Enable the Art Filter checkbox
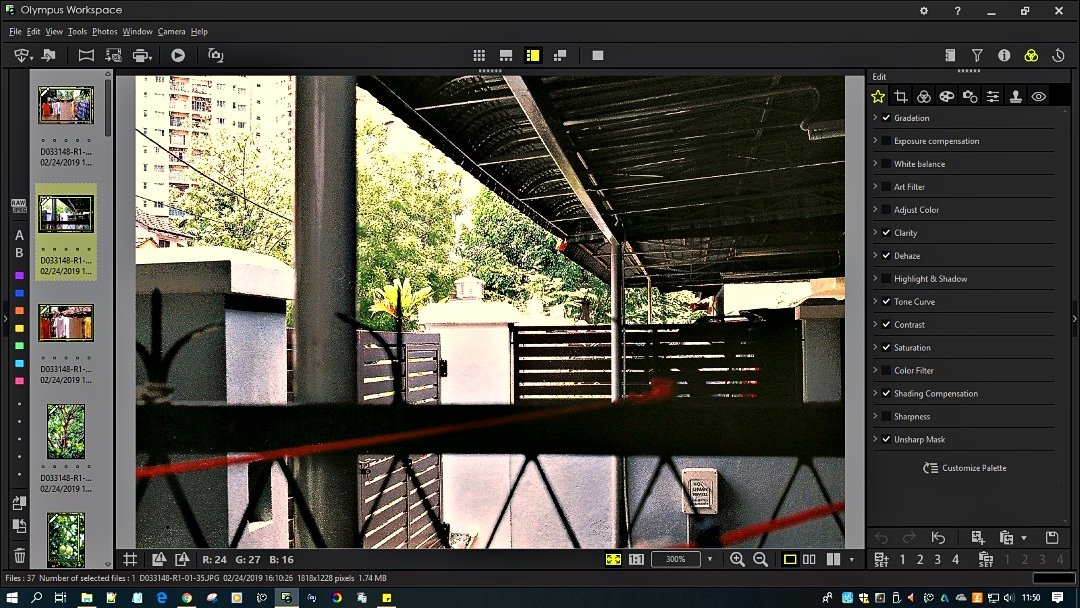Viewport: 1080px width, 608px height. pos(886,187)
